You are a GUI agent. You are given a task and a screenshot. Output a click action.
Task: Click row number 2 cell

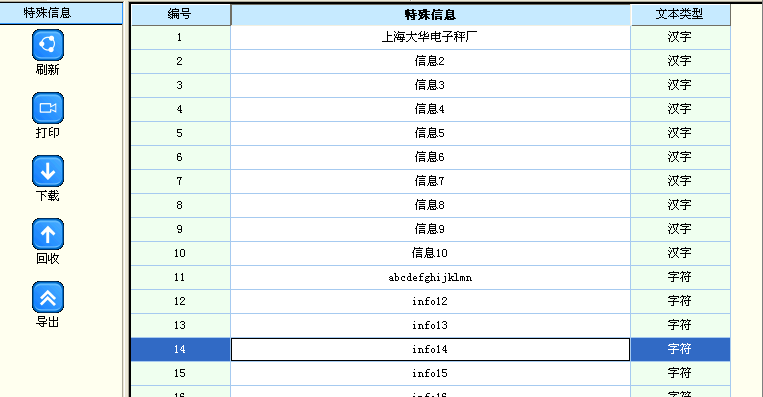tap(181, 61)
